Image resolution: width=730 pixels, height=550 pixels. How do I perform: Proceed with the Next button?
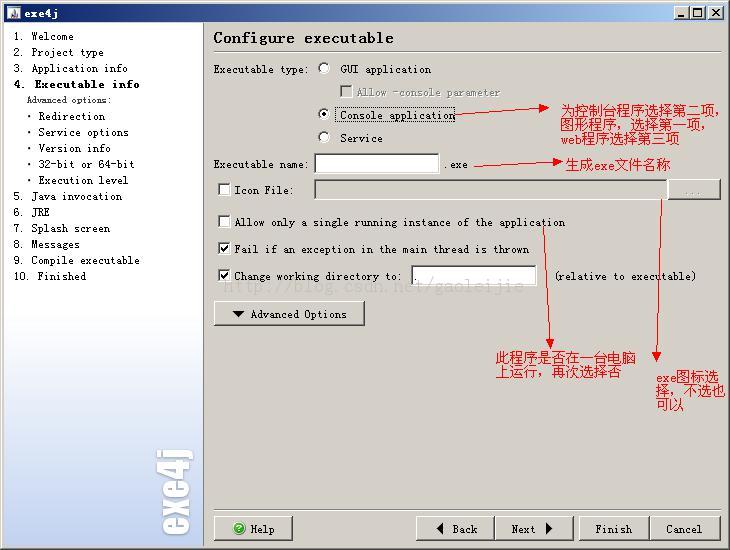[534, 529]
